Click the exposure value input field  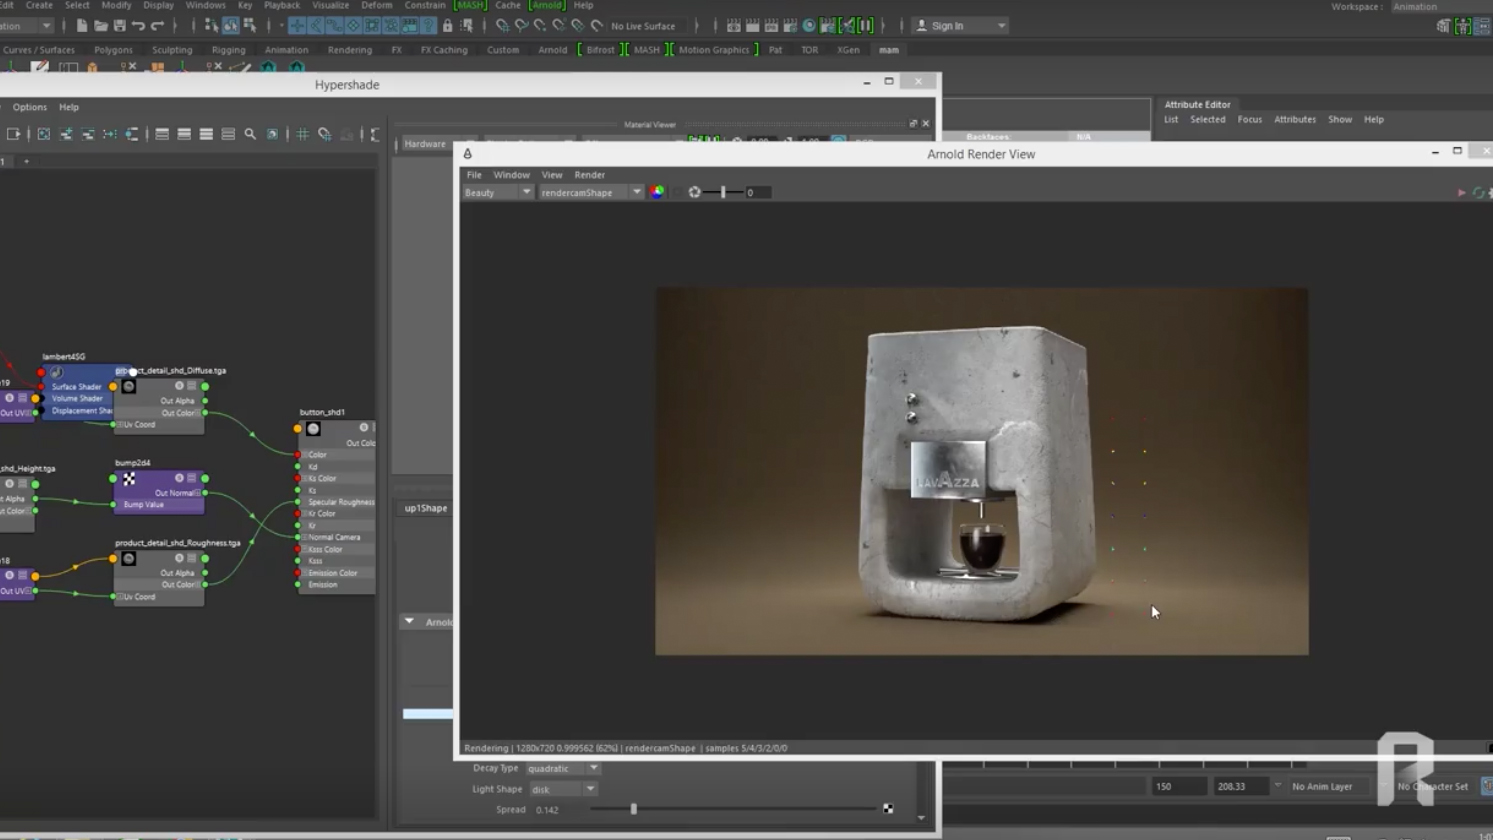758,192
